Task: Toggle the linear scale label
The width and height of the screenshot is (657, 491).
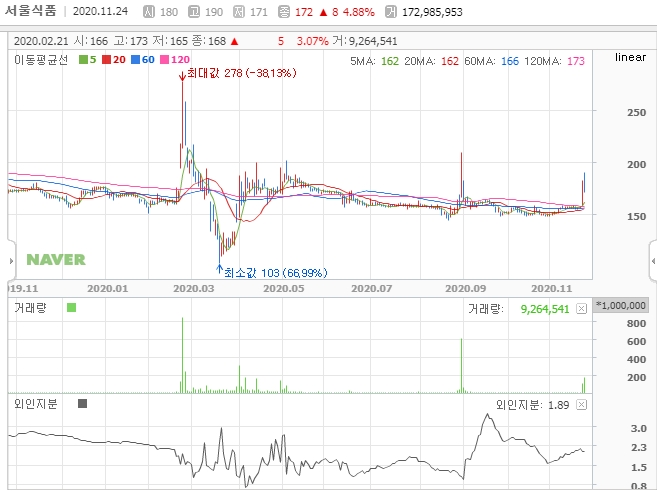Action: point(630,57)
